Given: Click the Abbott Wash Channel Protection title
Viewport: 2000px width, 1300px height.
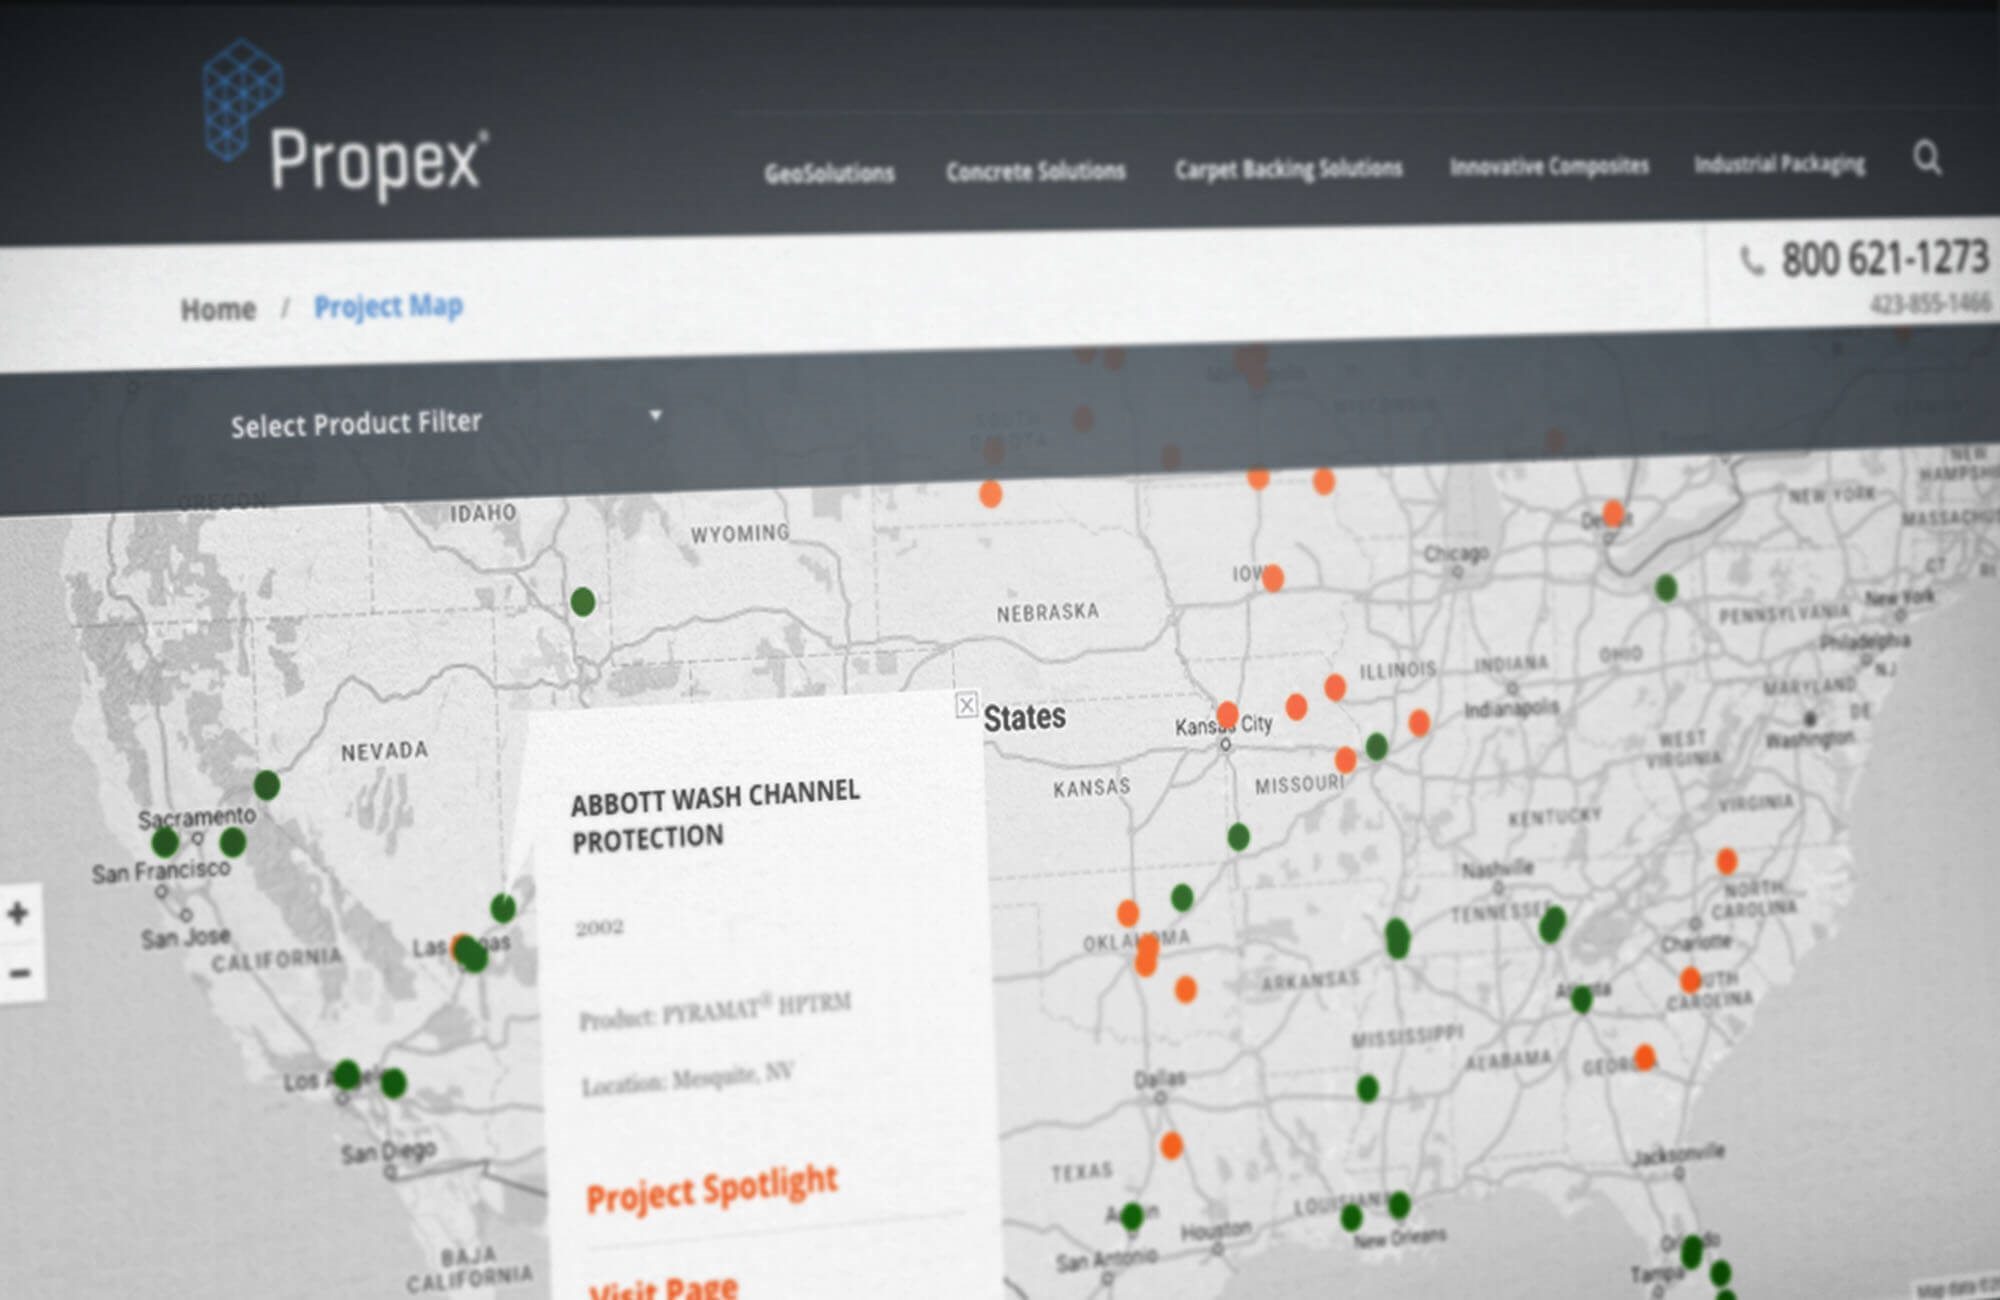Looking at the screenshot, I should coord(714,815).
